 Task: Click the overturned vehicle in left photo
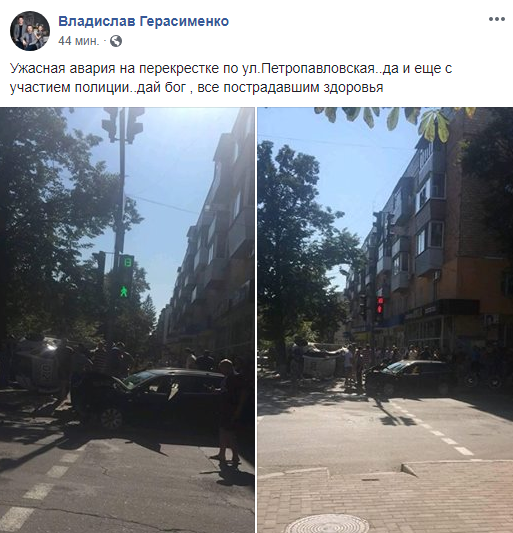[39, 364]
